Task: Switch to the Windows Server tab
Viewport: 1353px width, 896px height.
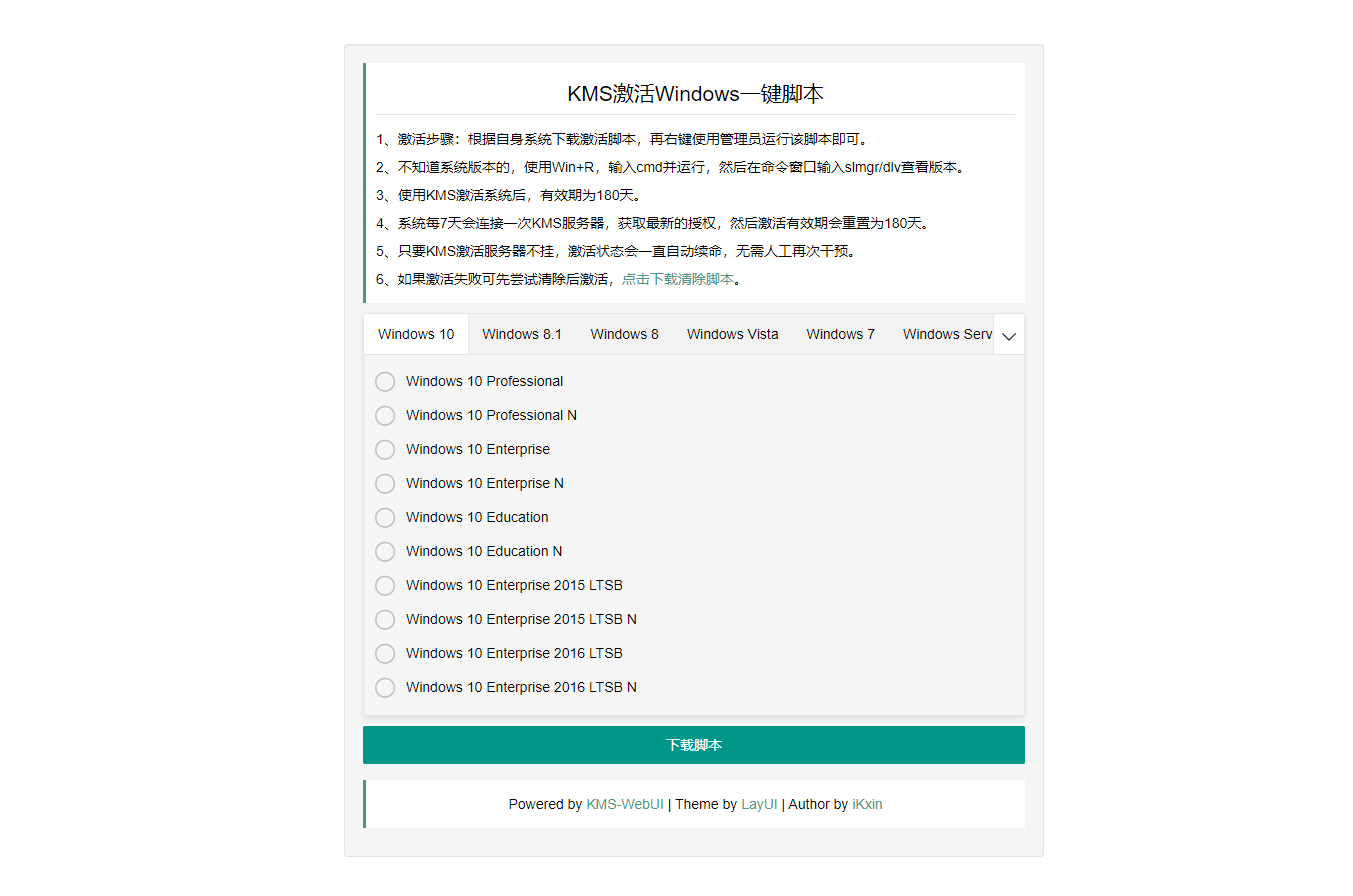Action: point(946,334)
